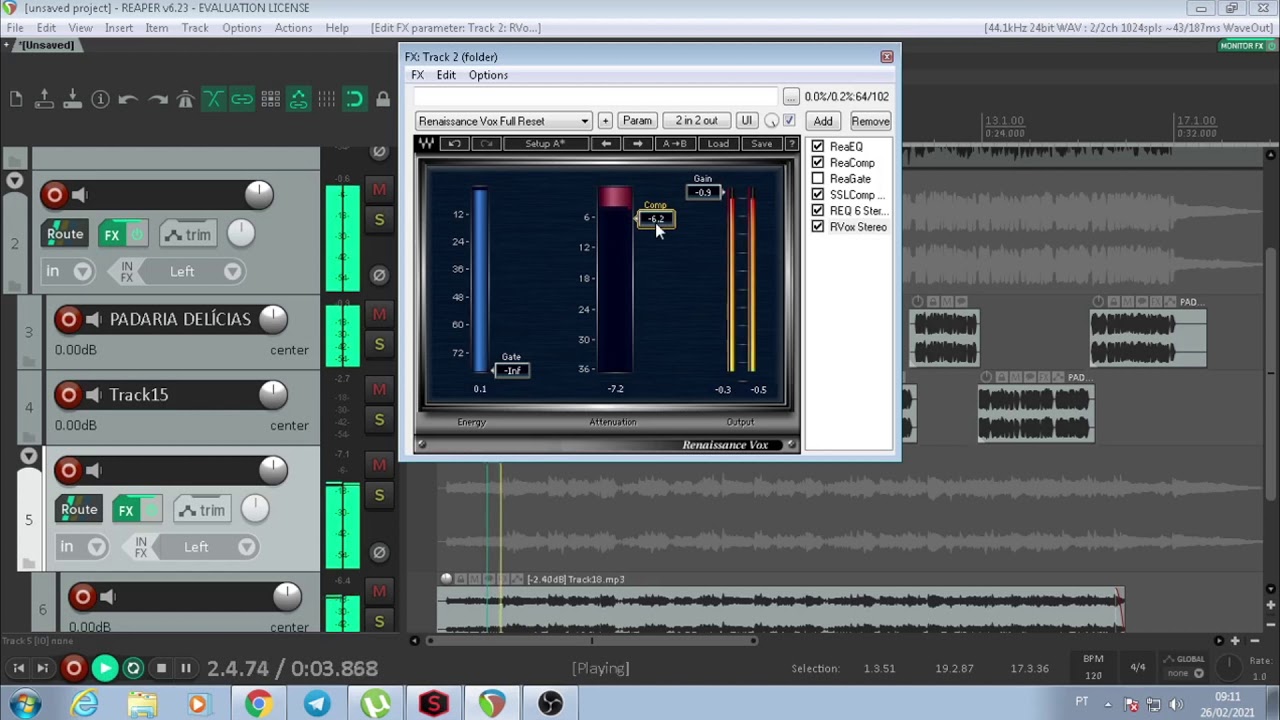
Task: Toggle item grouping link icon
Action: tap(242, 99)
